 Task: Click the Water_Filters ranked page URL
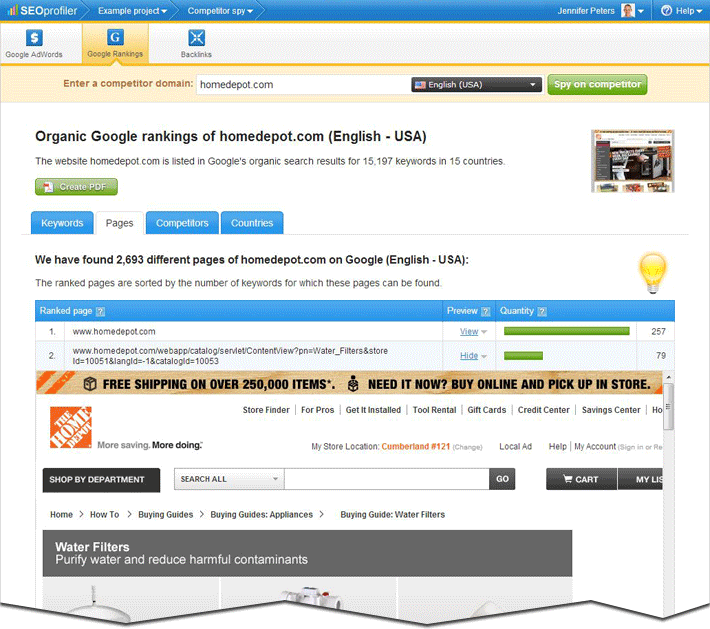point(230,356)
